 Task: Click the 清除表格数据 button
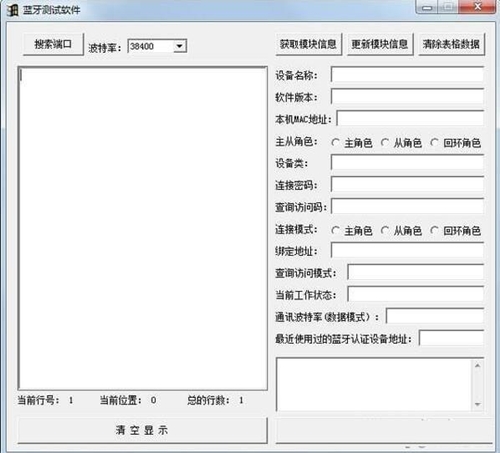click(x=451, y=44)
